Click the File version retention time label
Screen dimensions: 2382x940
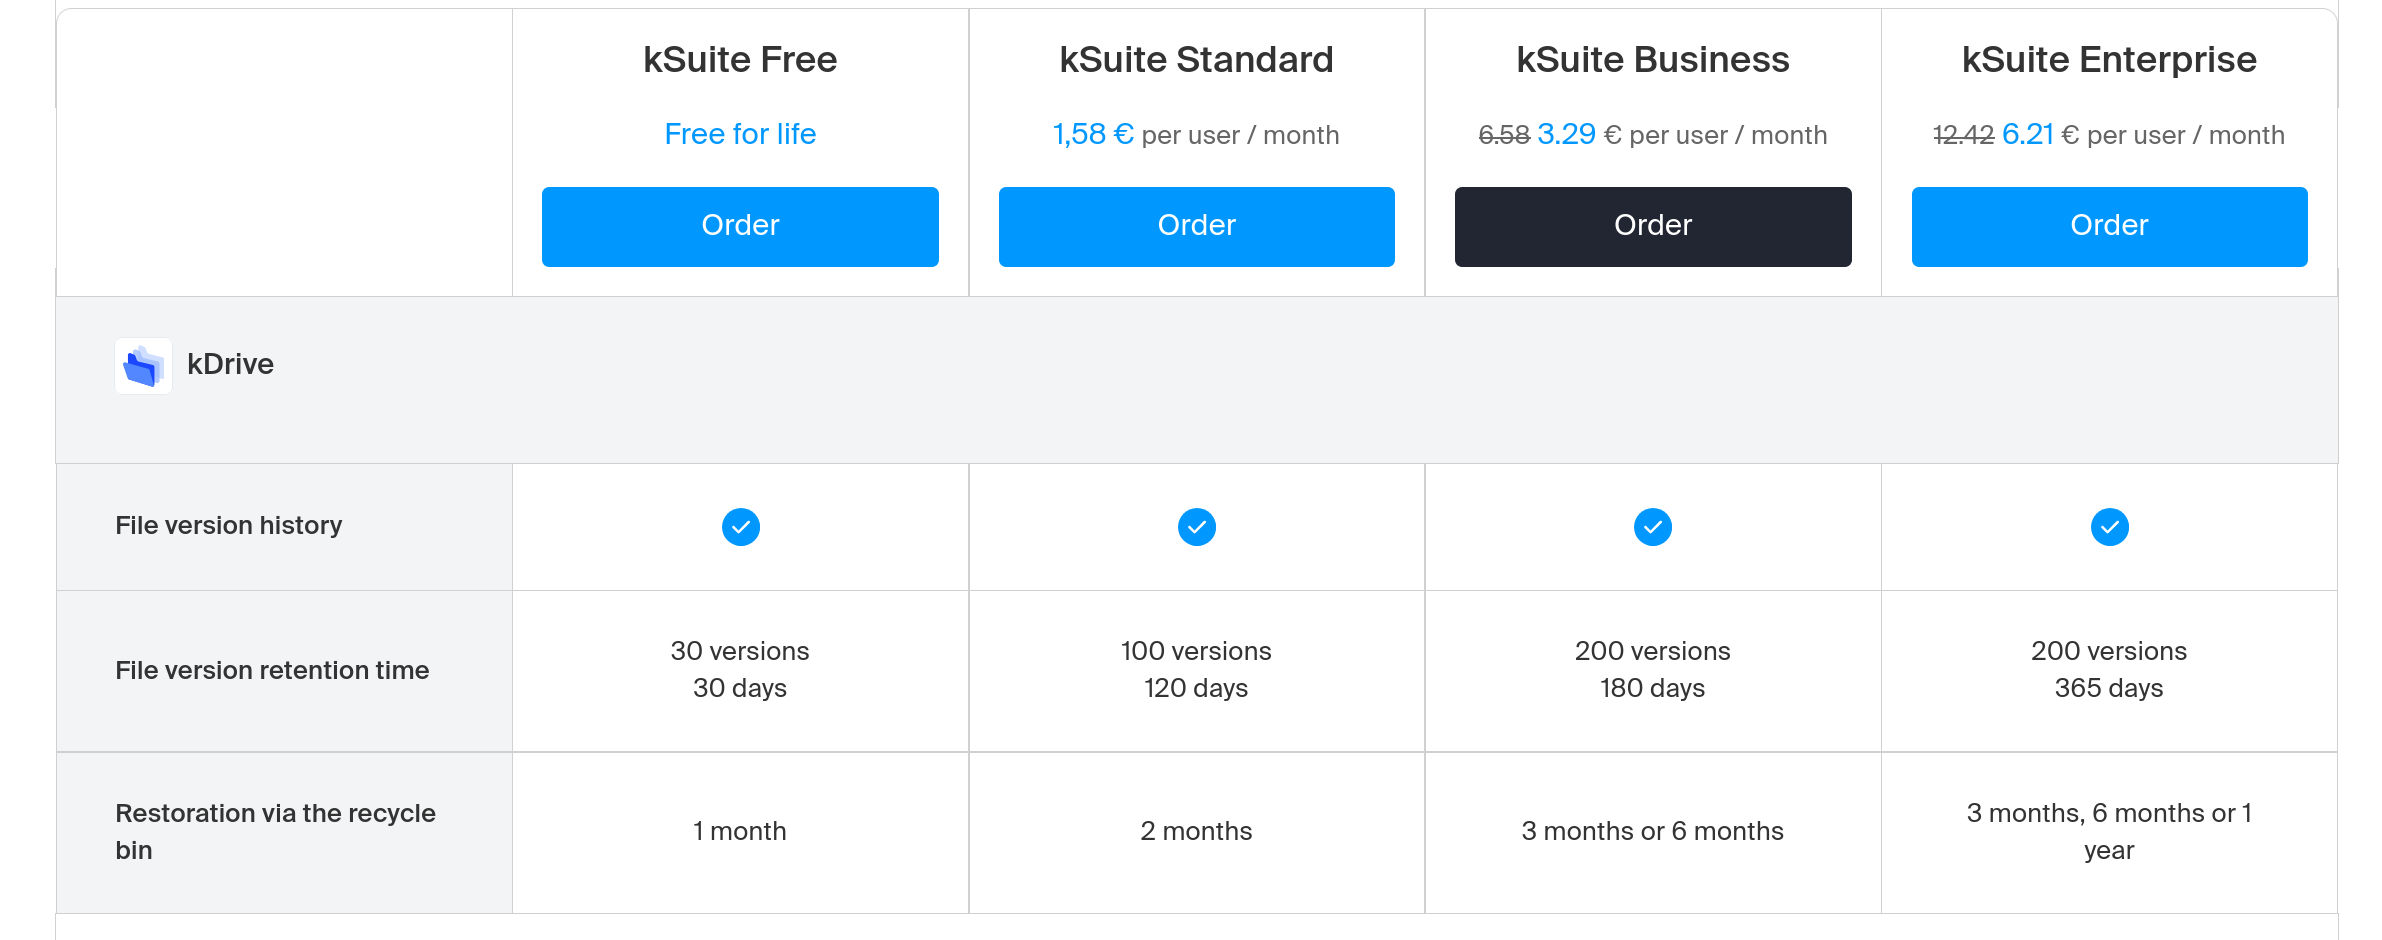point(272,670)
